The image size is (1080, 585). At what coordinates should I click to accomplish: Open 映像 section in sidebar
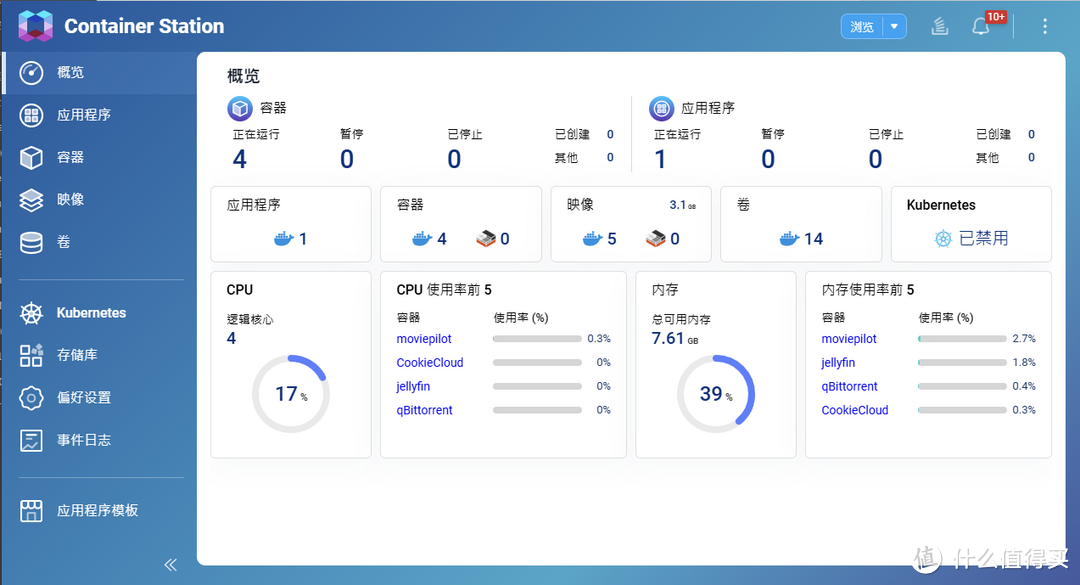[70, 200]
